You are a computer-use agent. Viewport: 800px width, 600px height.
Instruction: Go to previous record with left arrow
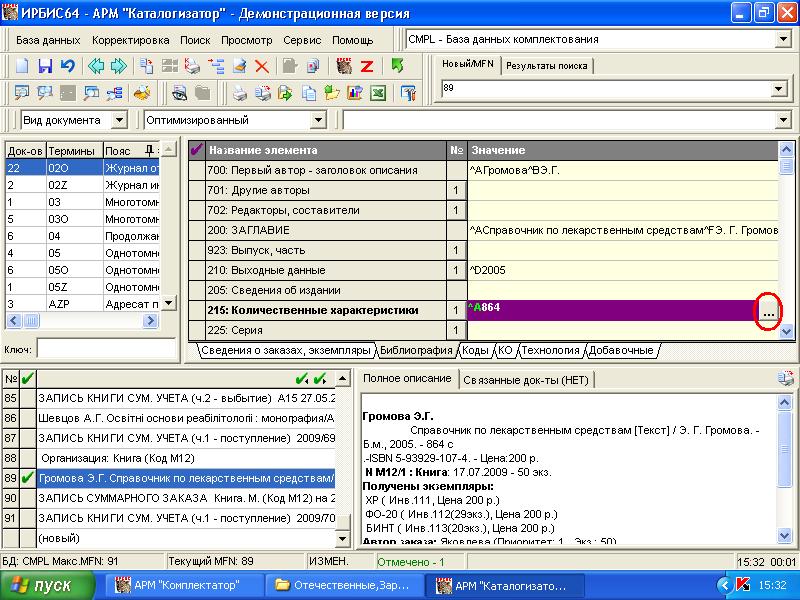pyautogui.click(x=96, y=66)
